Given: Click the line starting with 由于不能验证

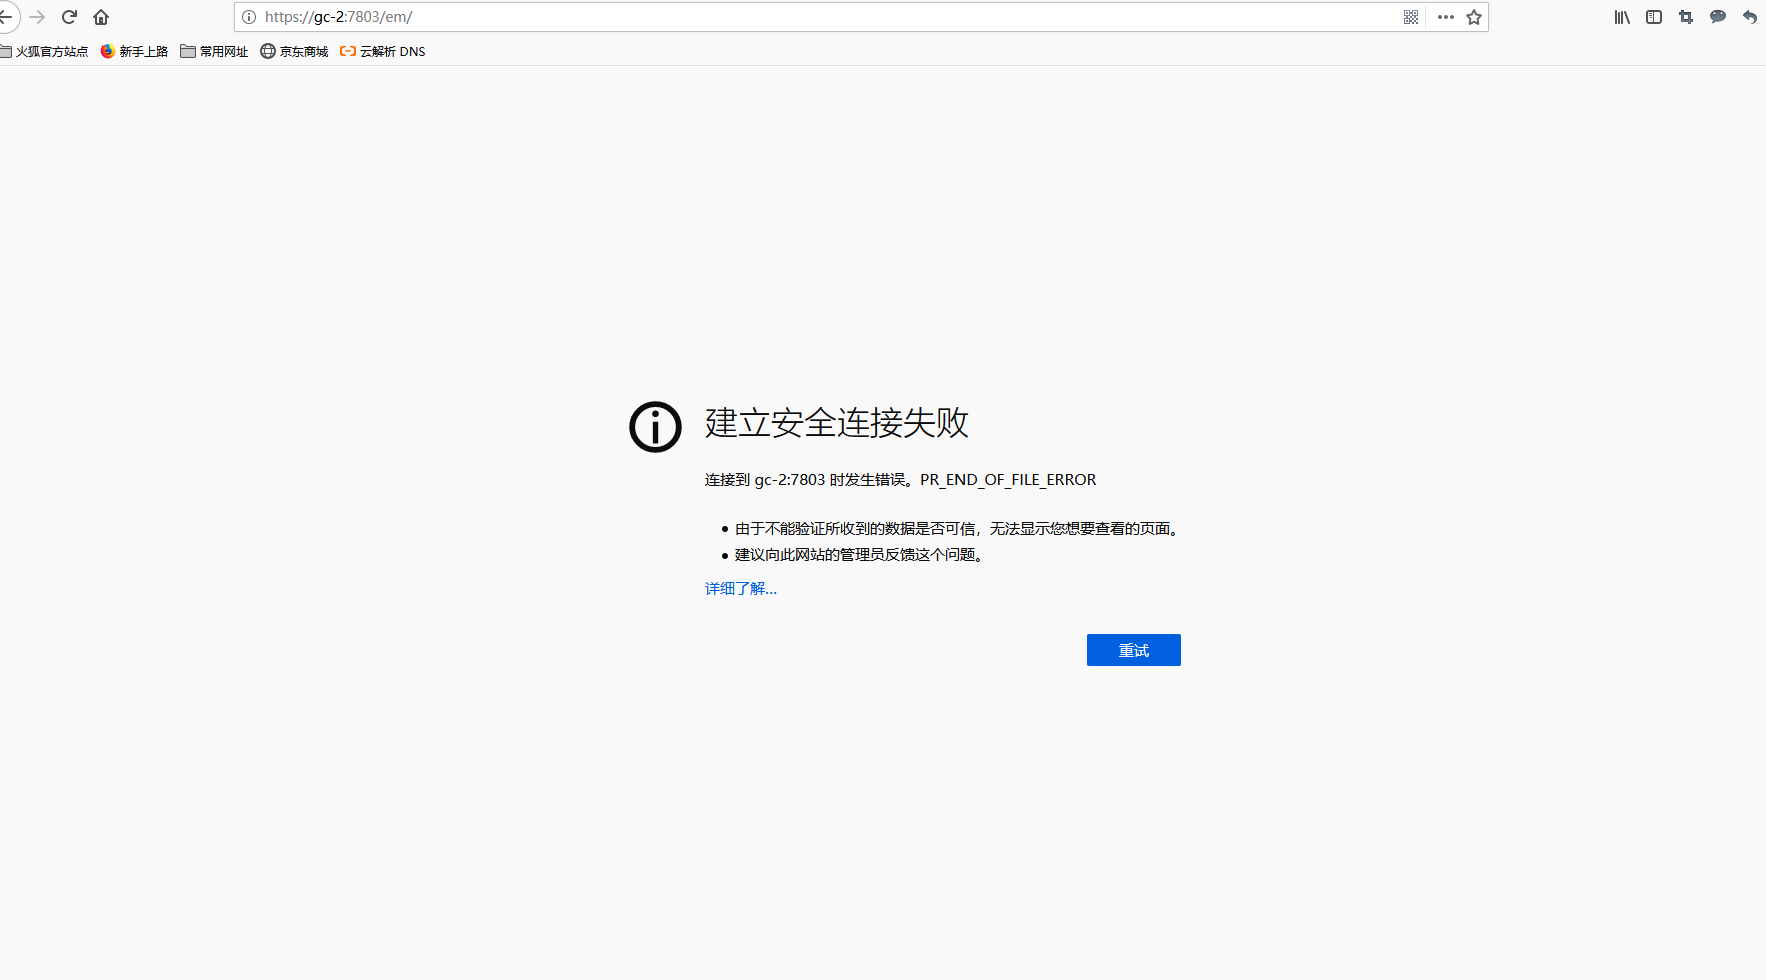Looking at the screenshot, I should coord(958,529).
